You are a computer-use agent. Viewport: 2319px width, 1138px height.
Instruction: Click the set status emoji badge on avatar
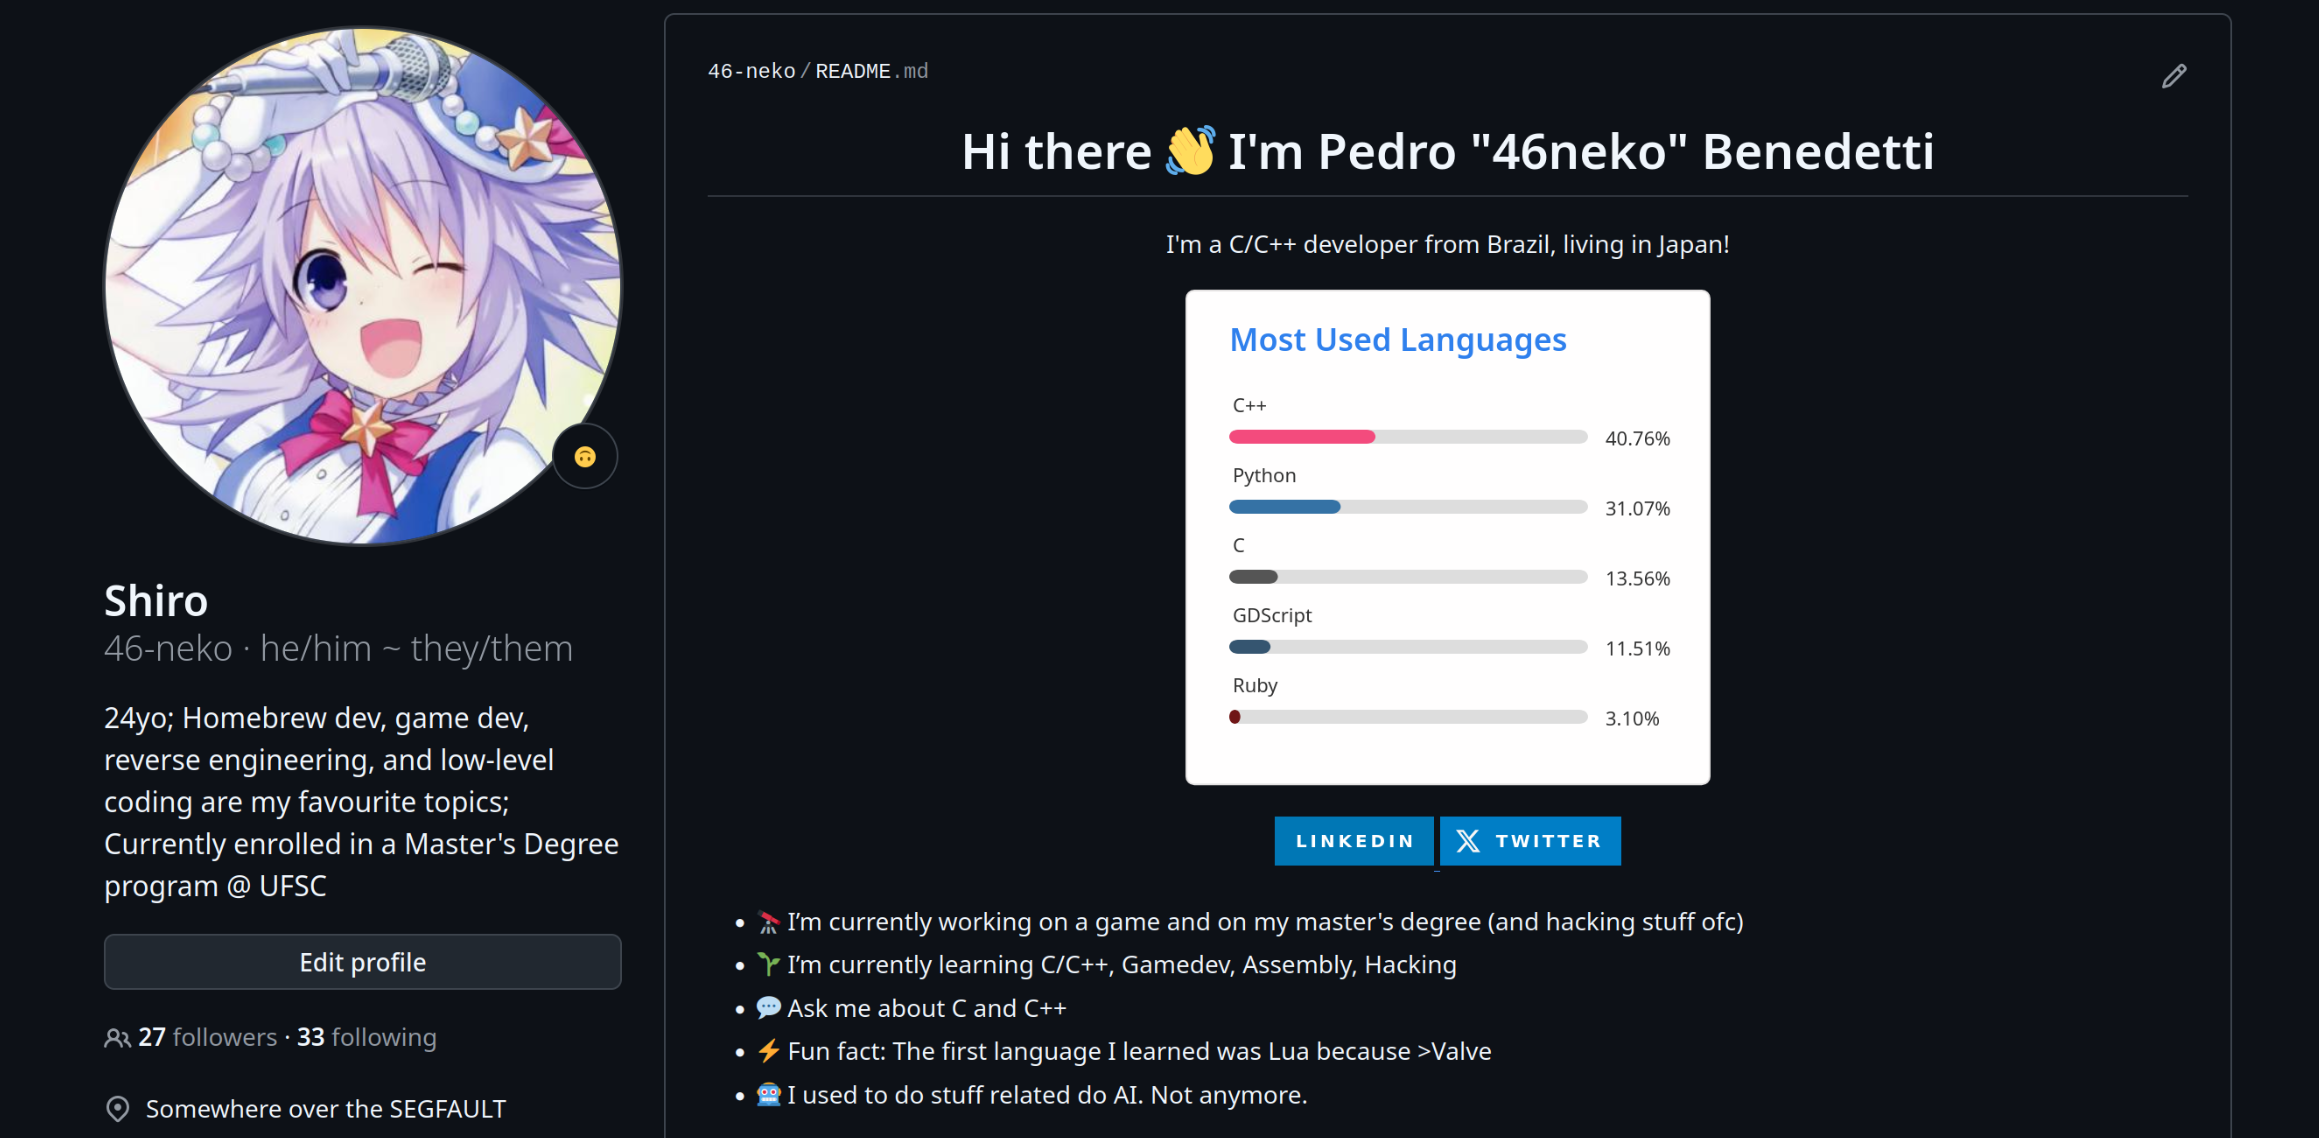click(585, 457)
